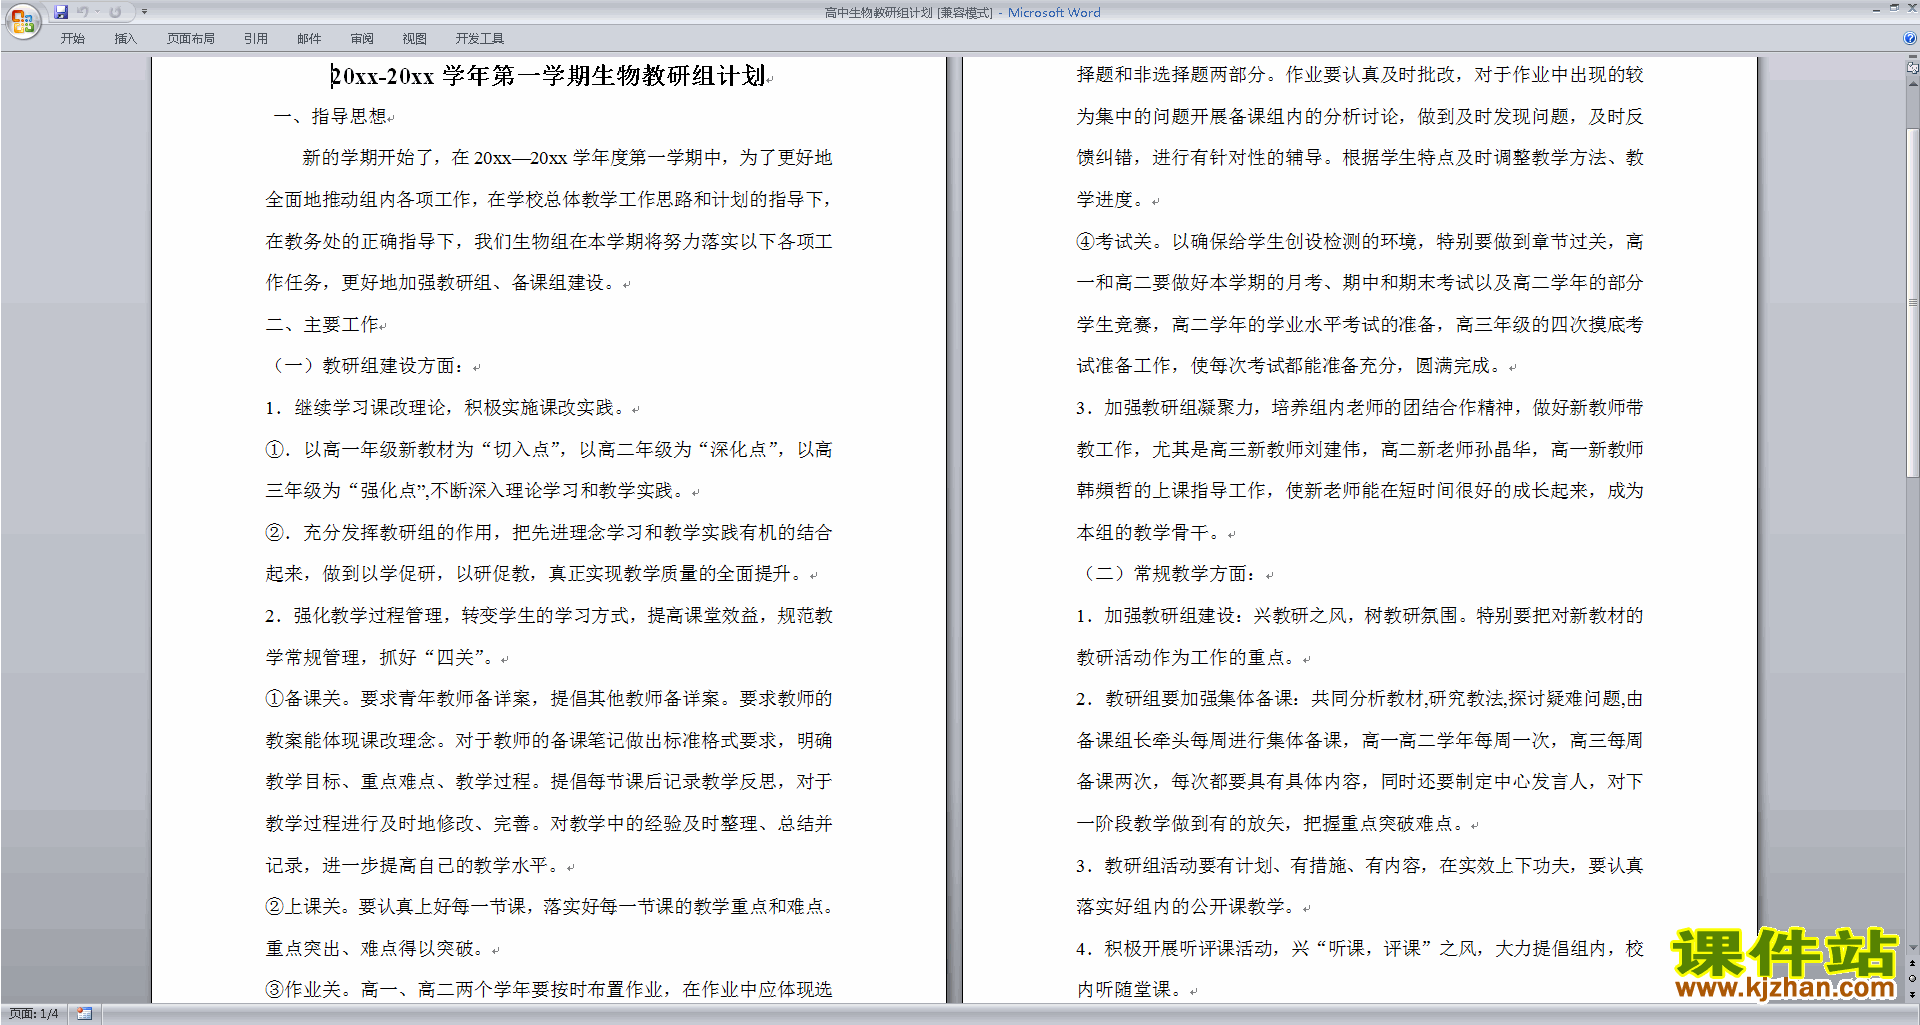This screenshot has height=1025, width=1920.
Task: Click the line 1．加强教研组建设
Action: point(1359,616)
